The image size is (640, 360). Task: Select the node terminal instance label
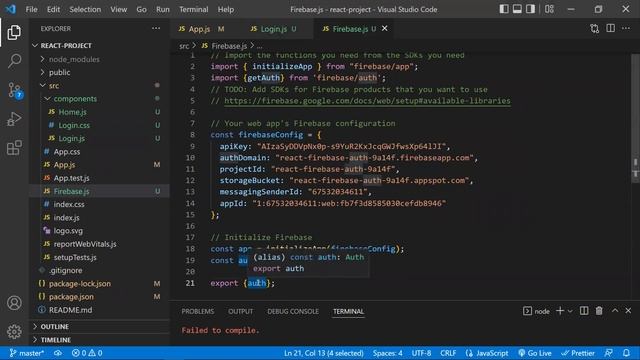(x=536, y=311)
